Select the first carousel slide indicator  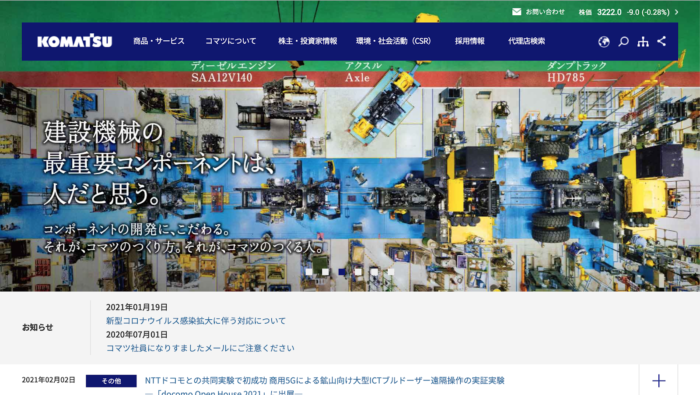[x=308, y=271]
